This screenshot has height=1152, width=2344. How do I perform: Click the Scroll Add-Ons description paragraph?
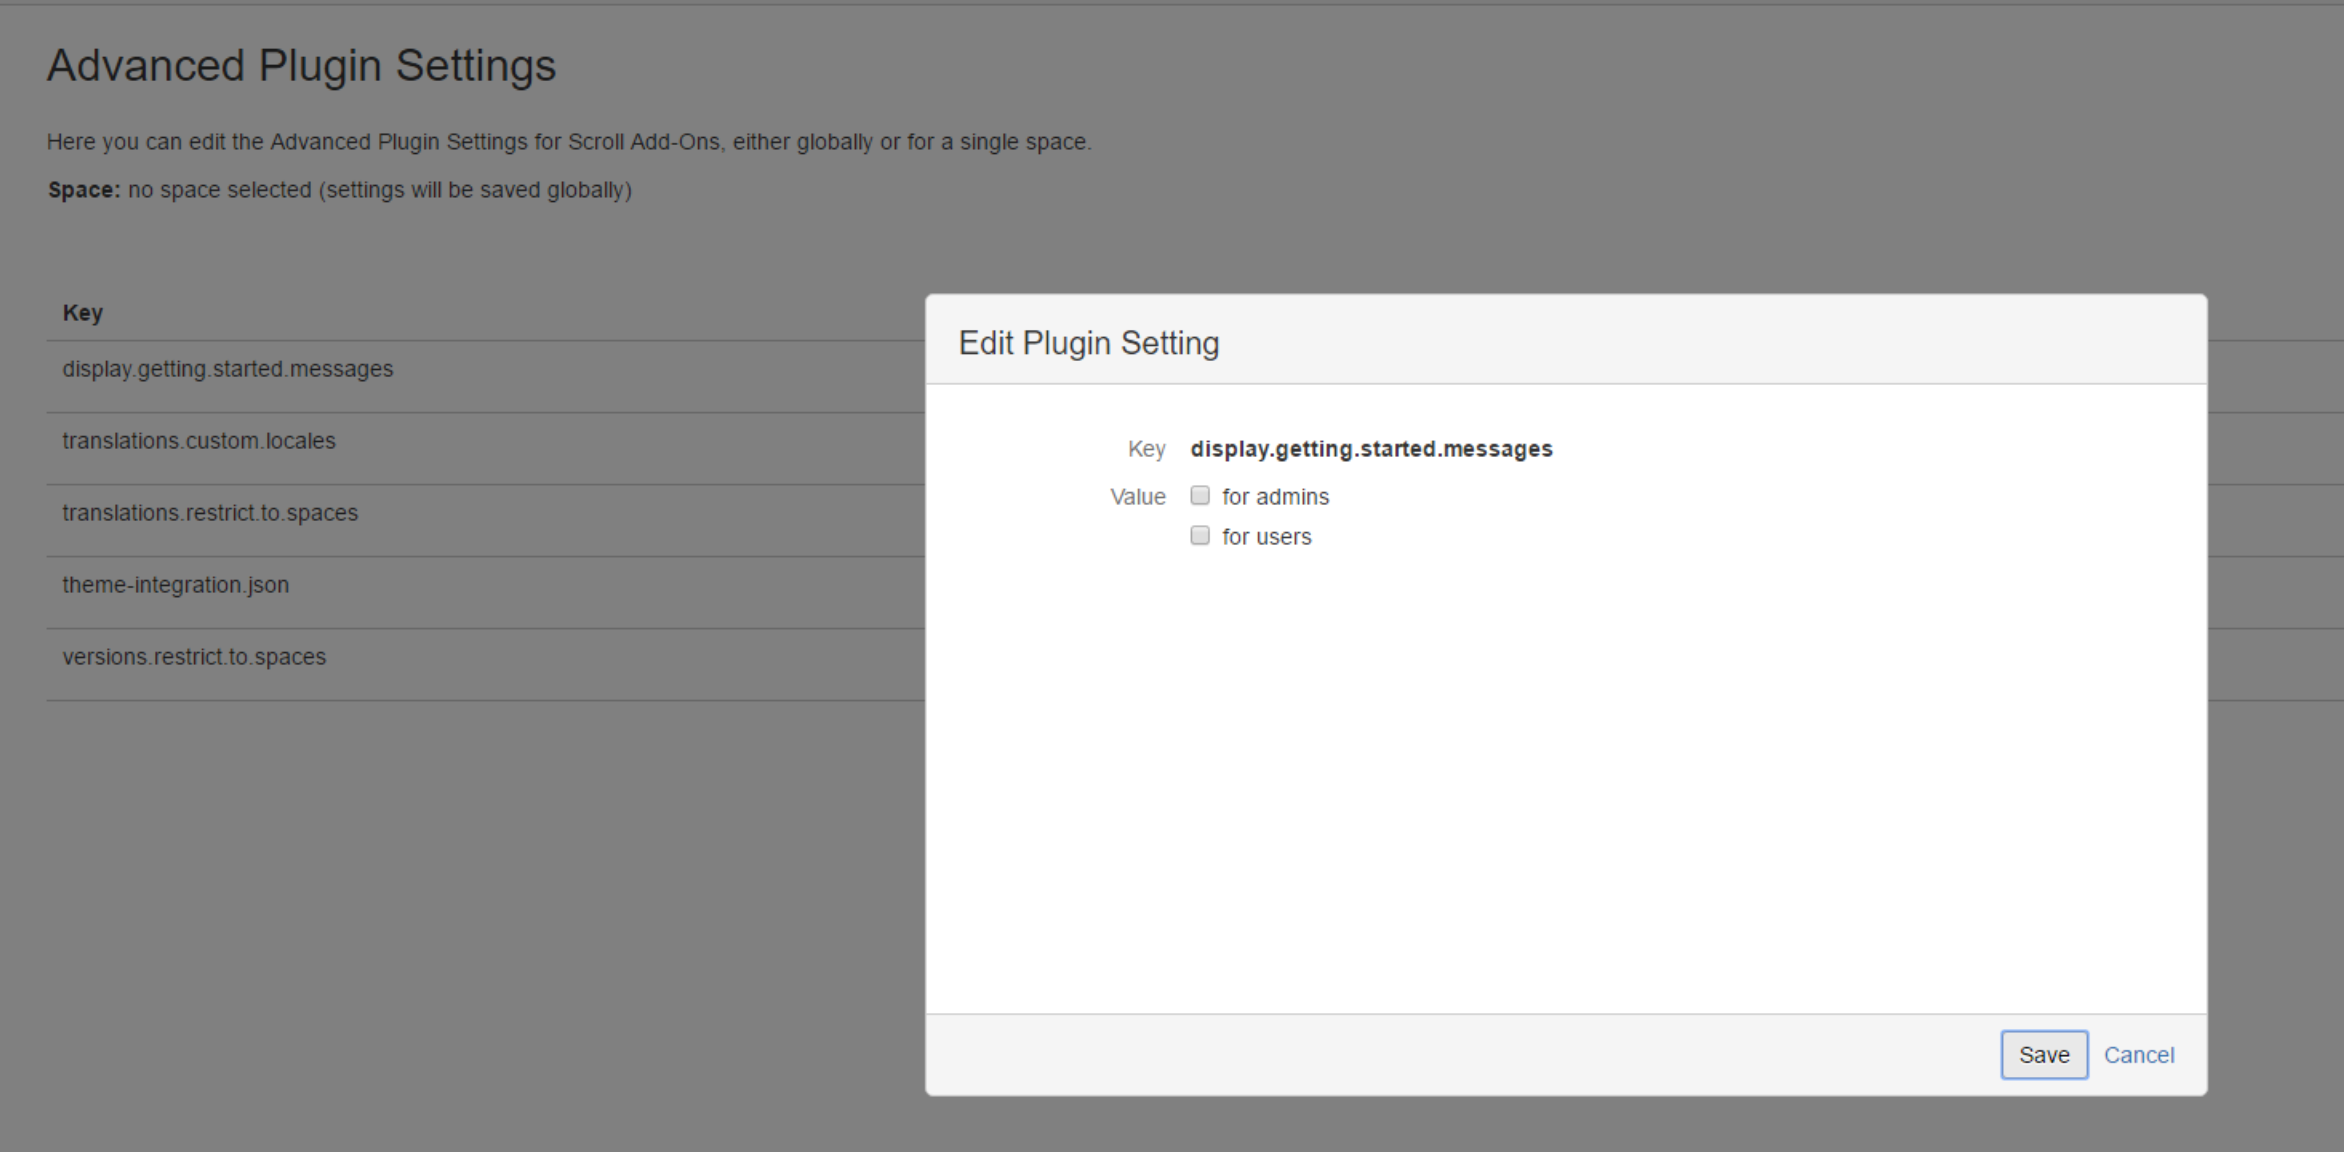[568, 142]
